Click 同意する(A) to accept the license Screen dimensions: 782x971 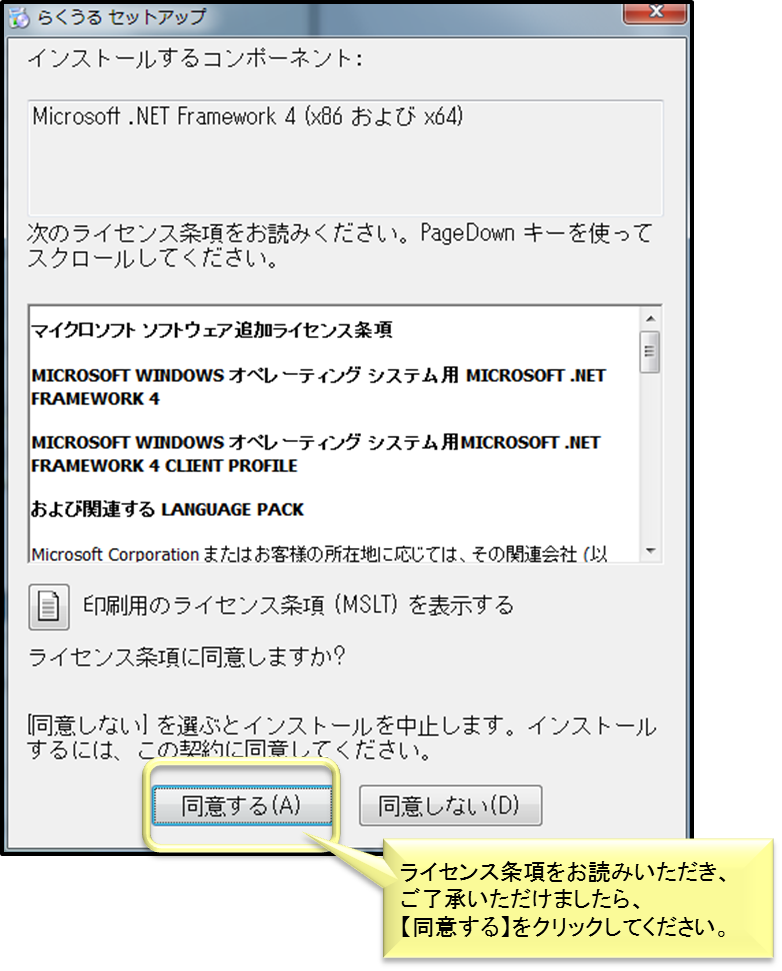pos(242,805)
